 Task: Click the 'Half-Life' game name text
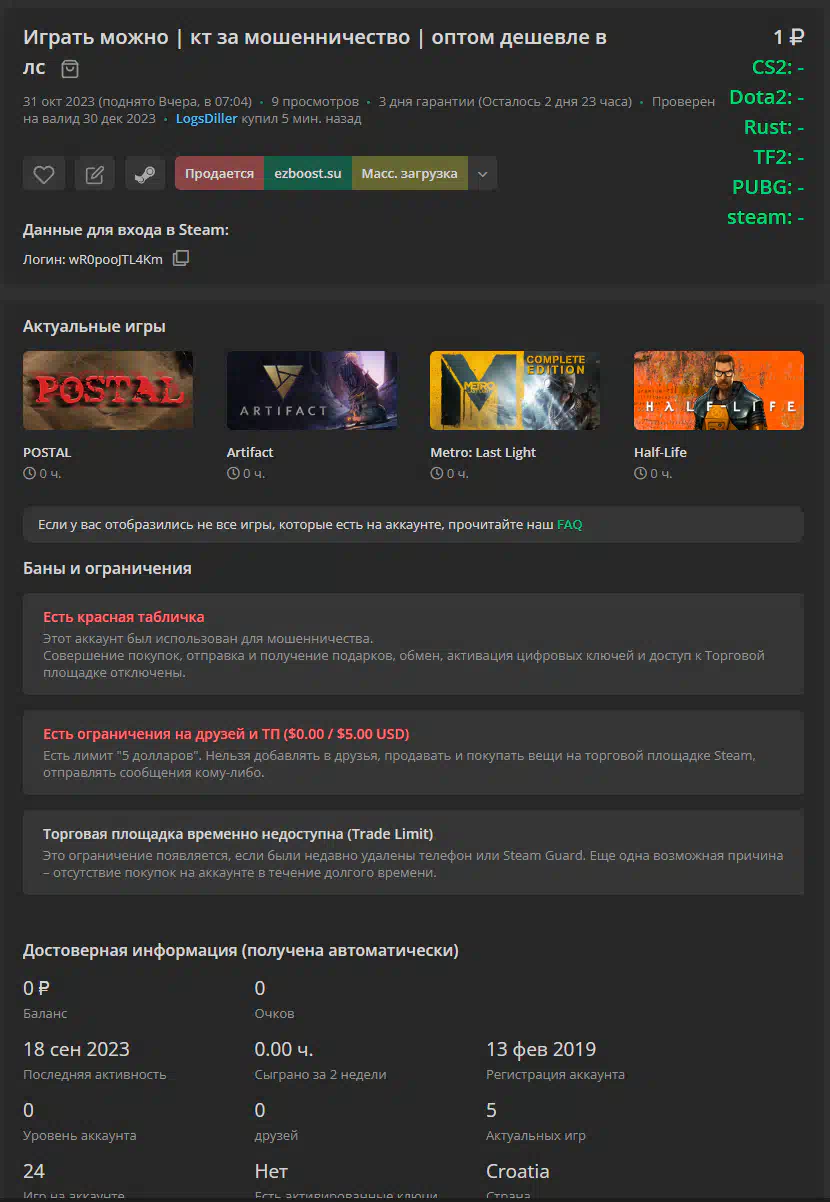(x=660, y=453)
